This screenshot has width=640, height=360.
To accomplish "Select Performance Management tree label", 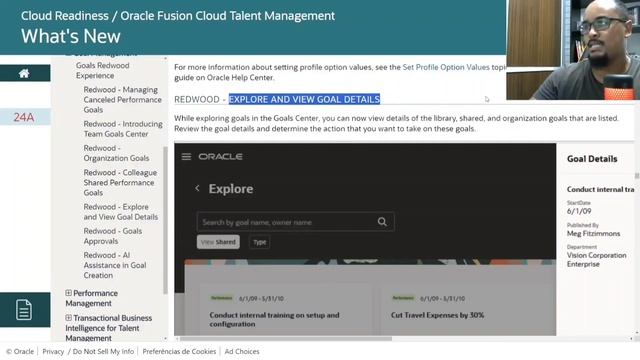I will point(91,298).
